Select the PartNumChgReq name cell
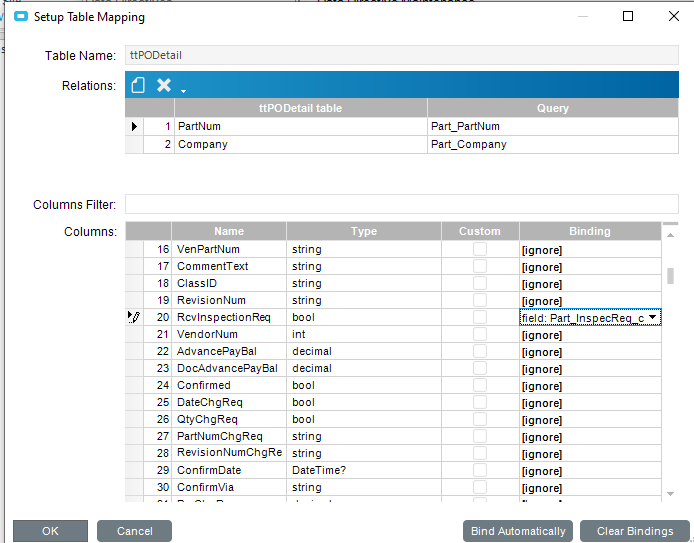Image resolution: width=694 pixels, height=543 pixels. 229,436
